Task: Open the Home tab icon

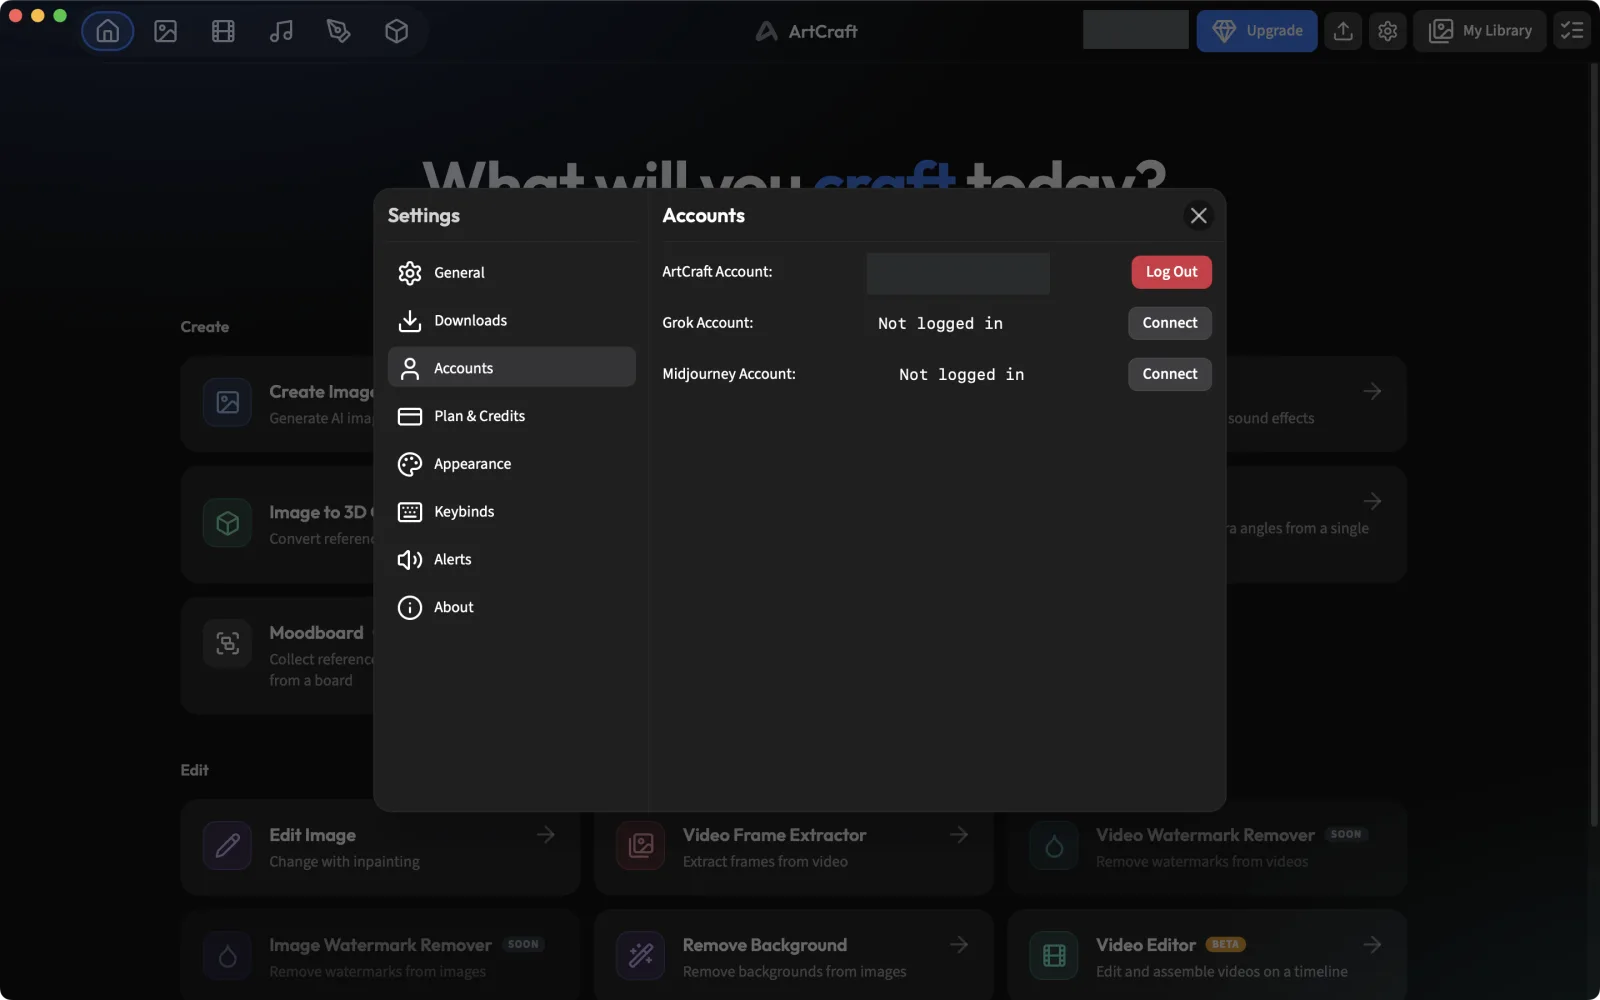Action: click(107, 31)
